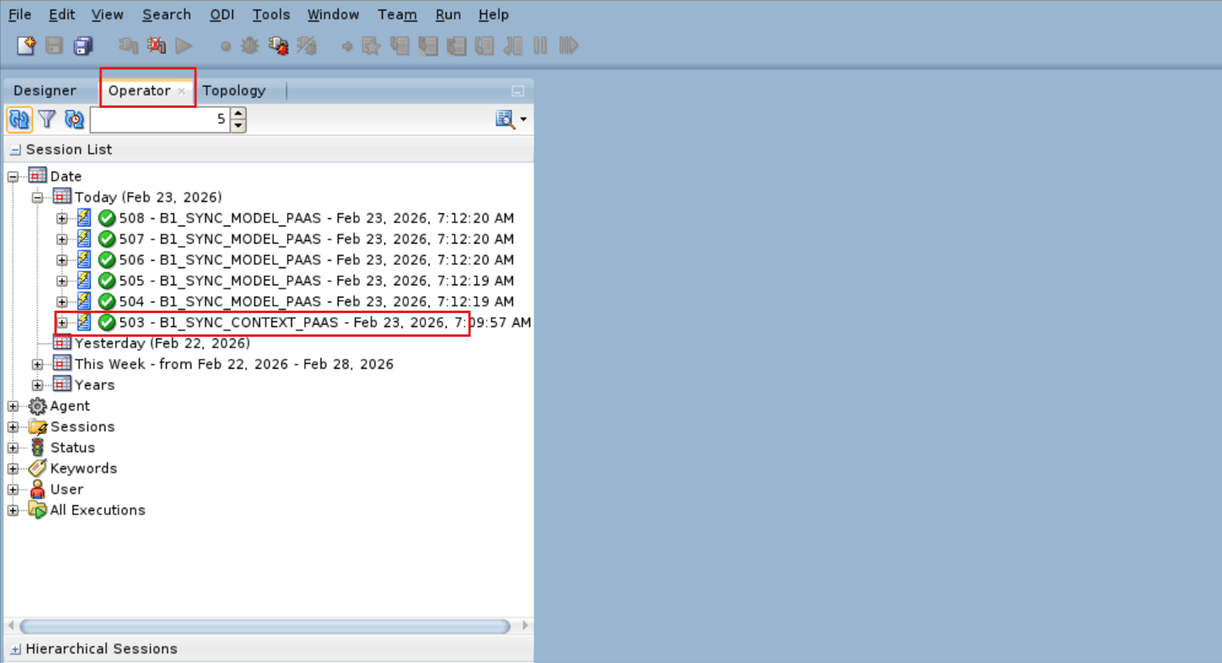Click the Resume execution icon at toolbar end
The height and width of the screenshot is (663, 1222).
point(569,45)
